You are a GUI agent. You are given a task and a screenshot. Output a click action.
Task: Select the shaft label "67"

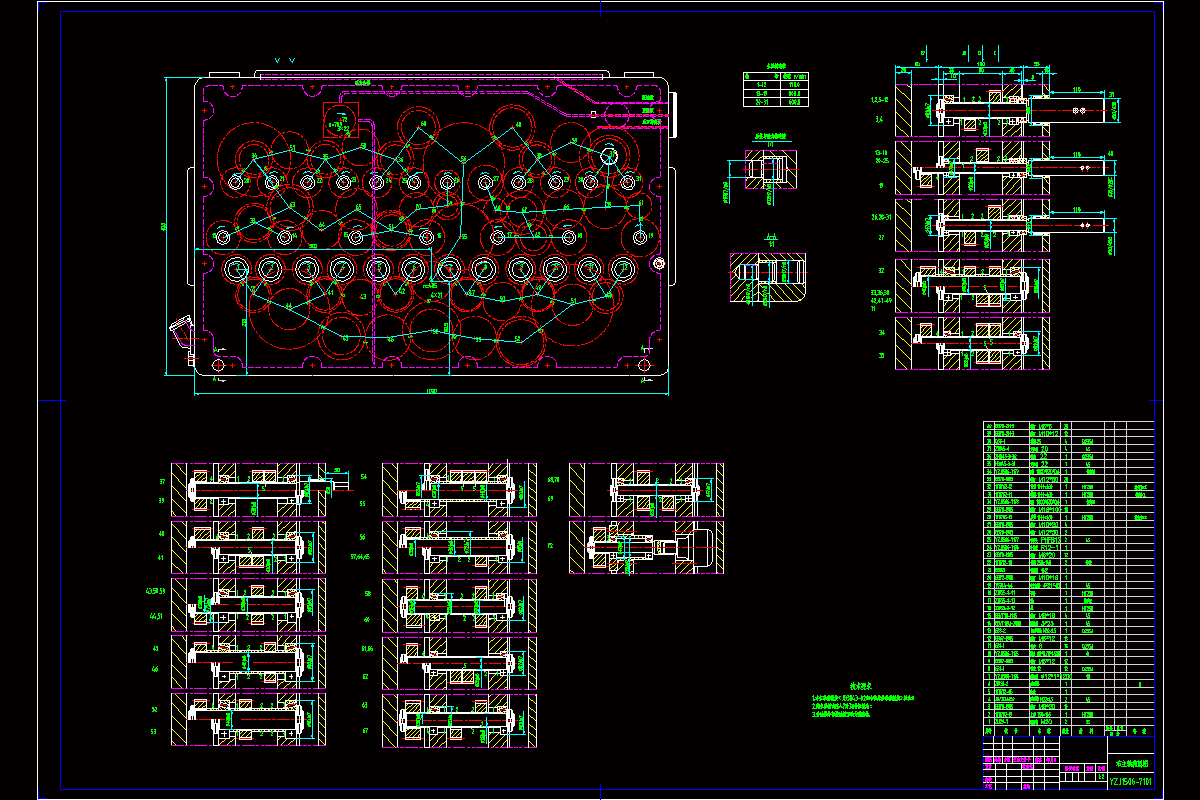pos(367,731)
